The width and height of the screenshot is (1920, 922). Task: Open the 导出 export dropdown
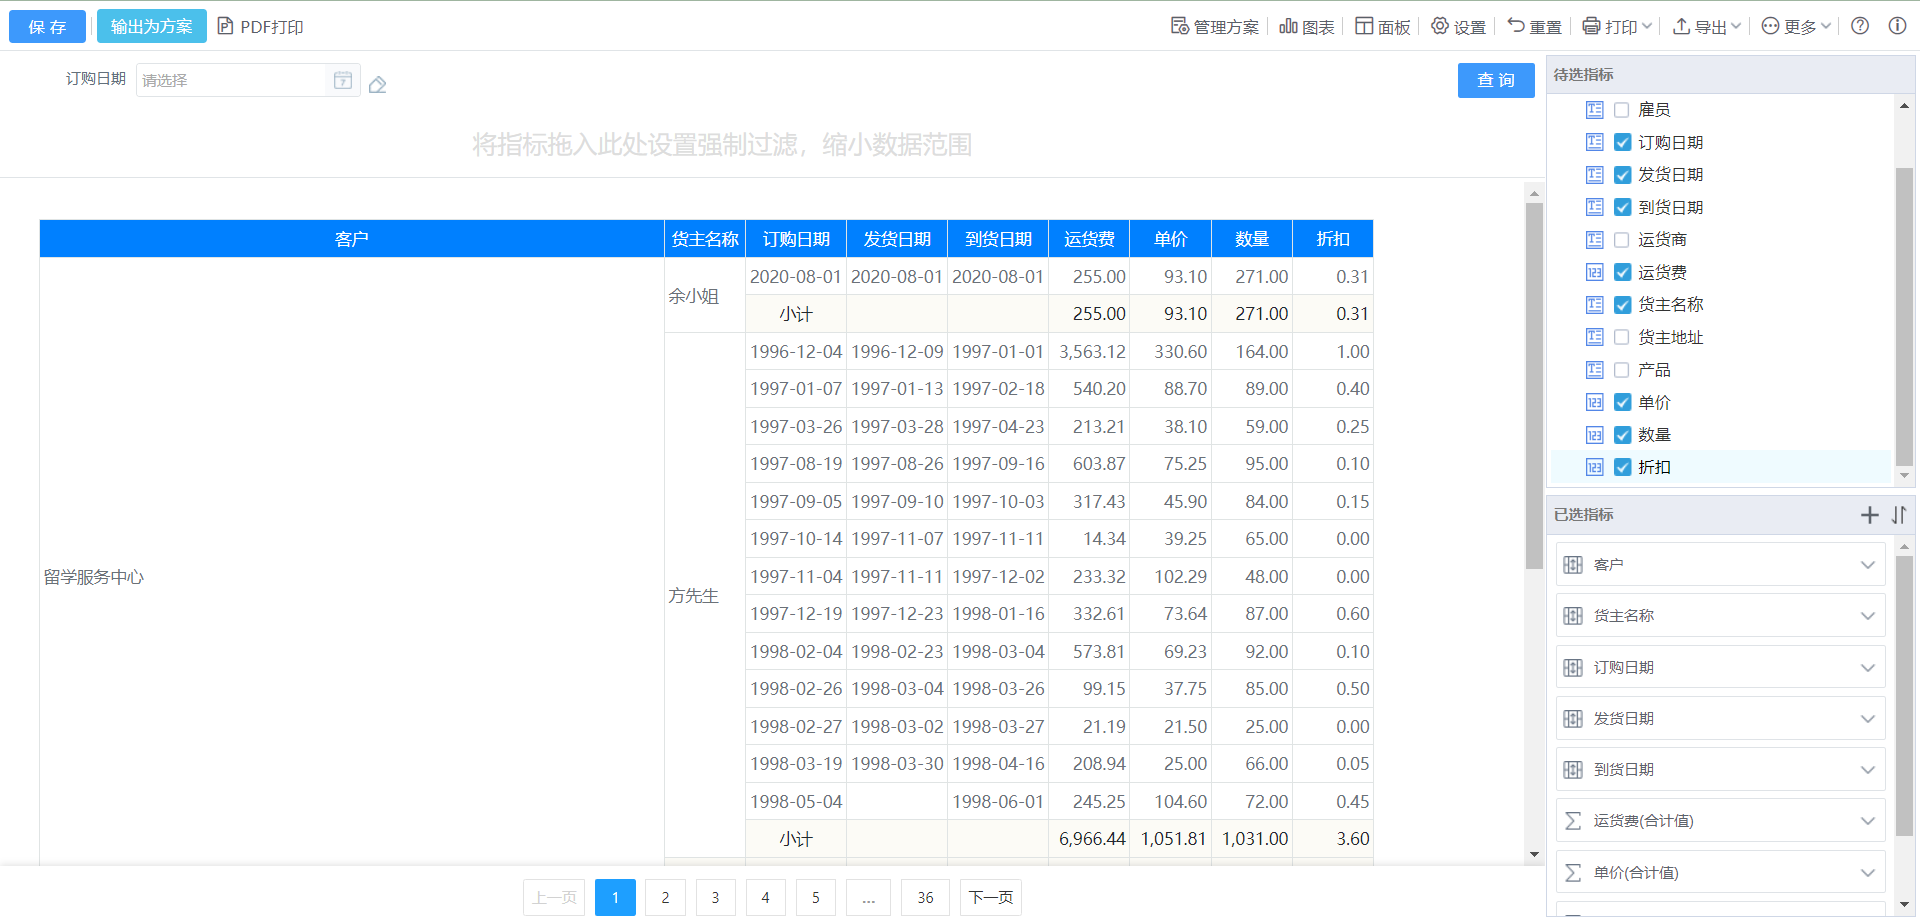click(1707, 27)
